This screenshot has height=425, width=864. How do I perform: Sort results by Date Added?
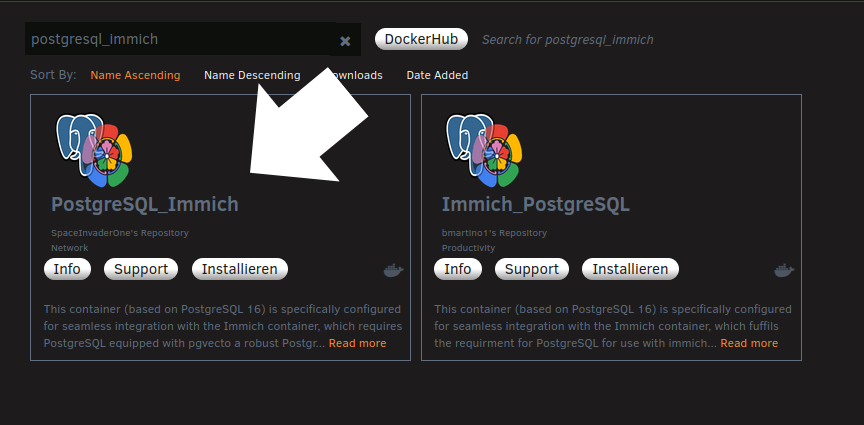[x=437, y=75]
